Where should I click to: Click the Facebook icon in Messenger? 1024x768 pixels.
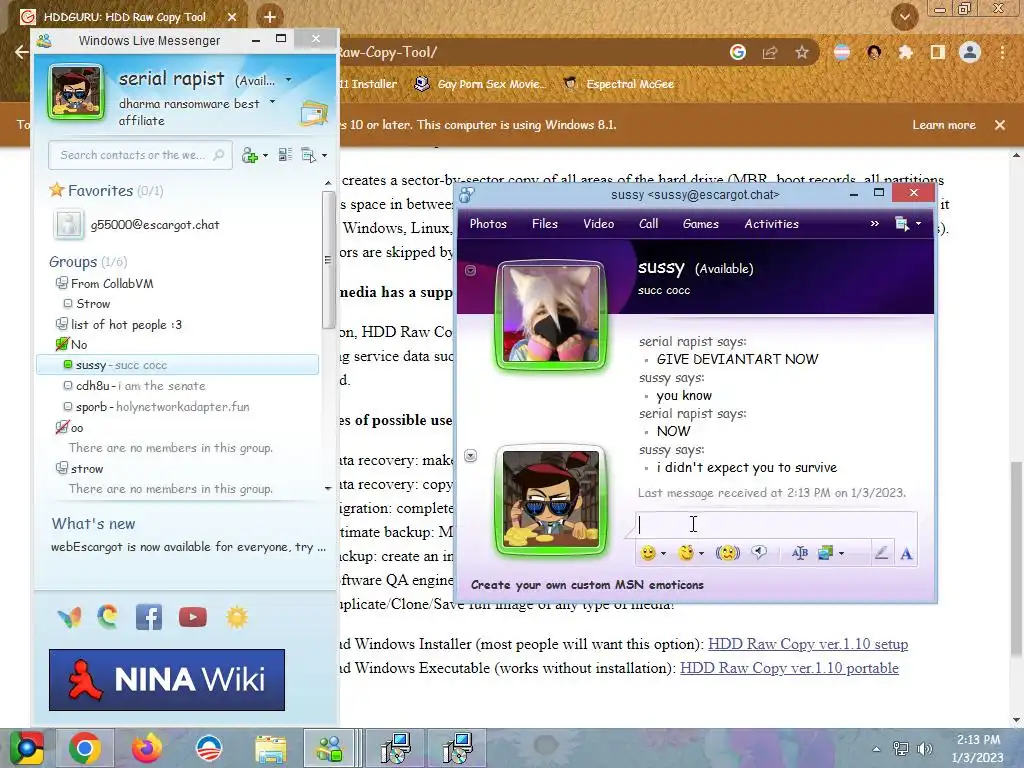[149, 617]
